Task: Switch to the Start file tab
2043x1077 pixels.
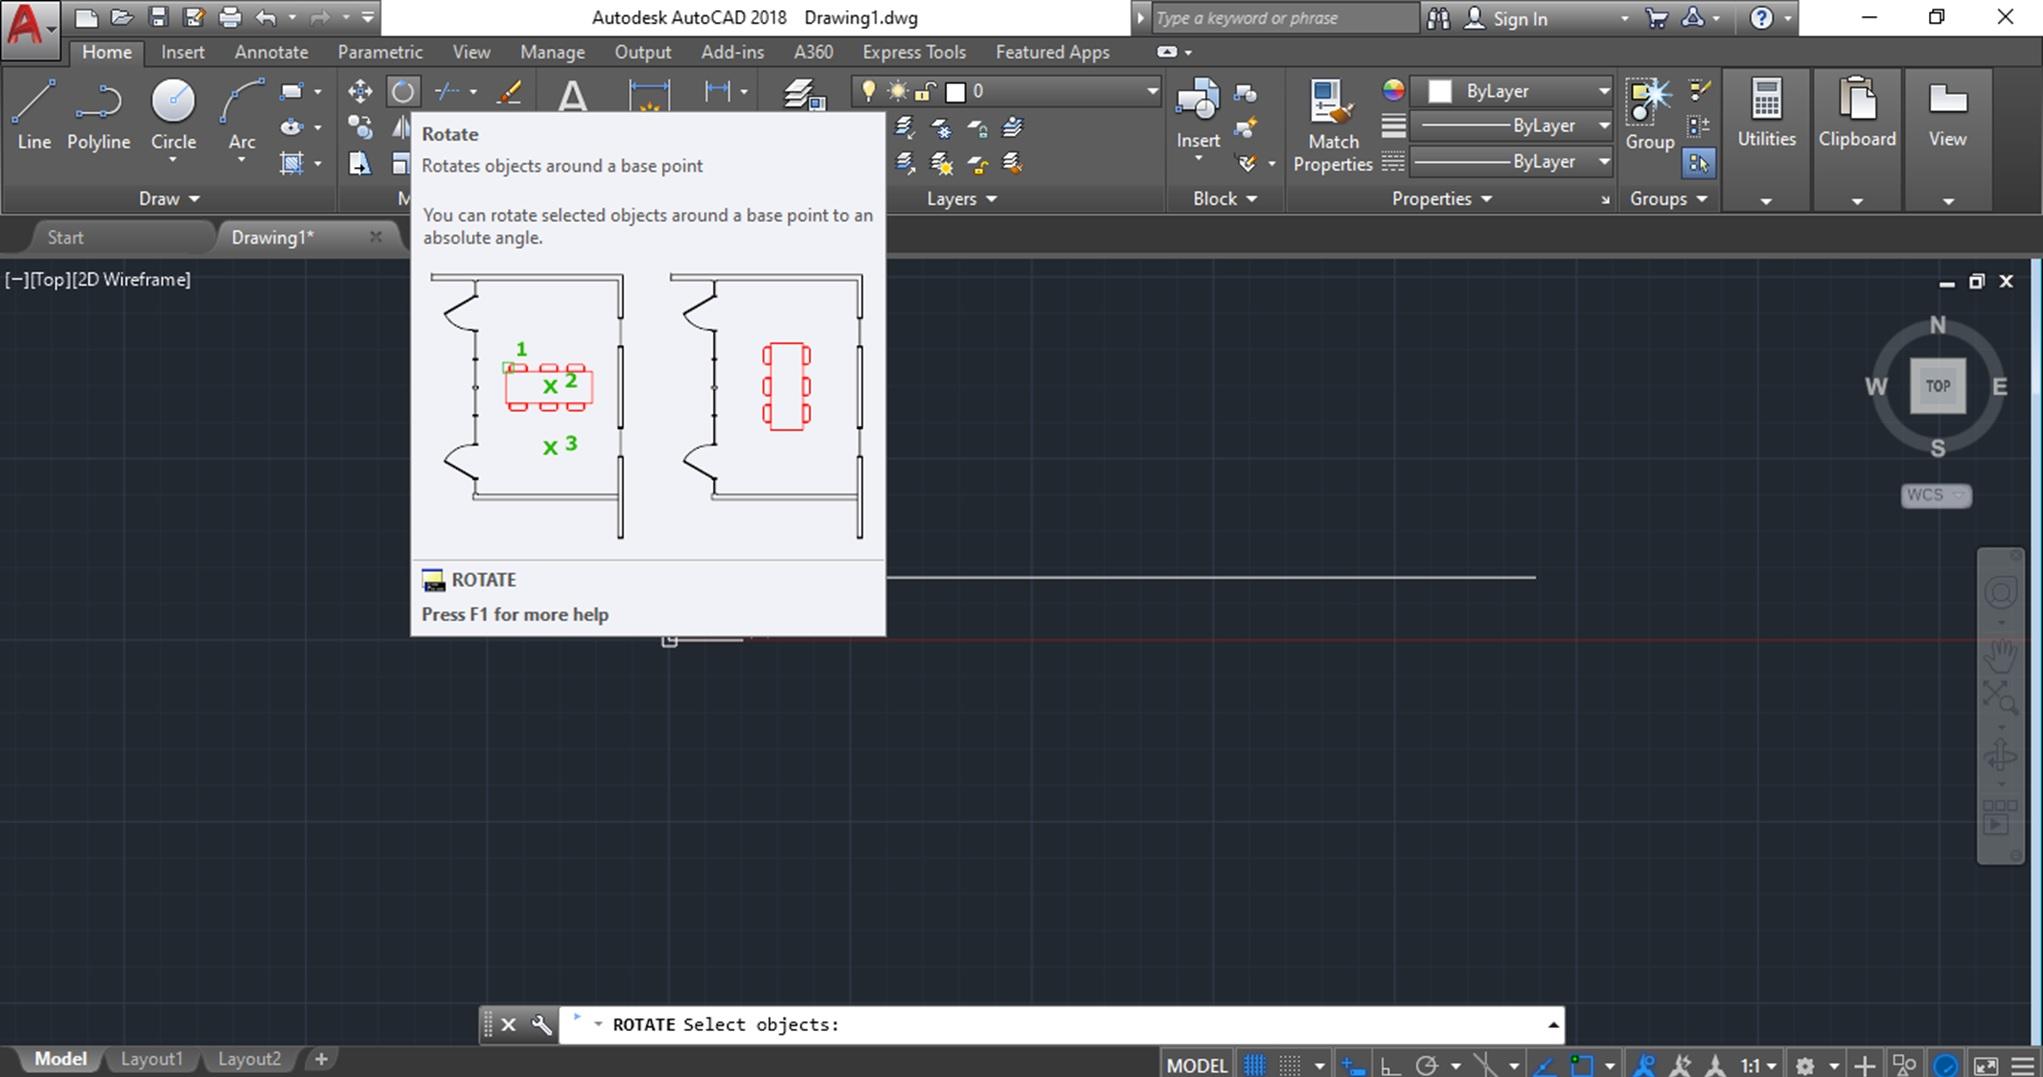Action: [65, 237]
